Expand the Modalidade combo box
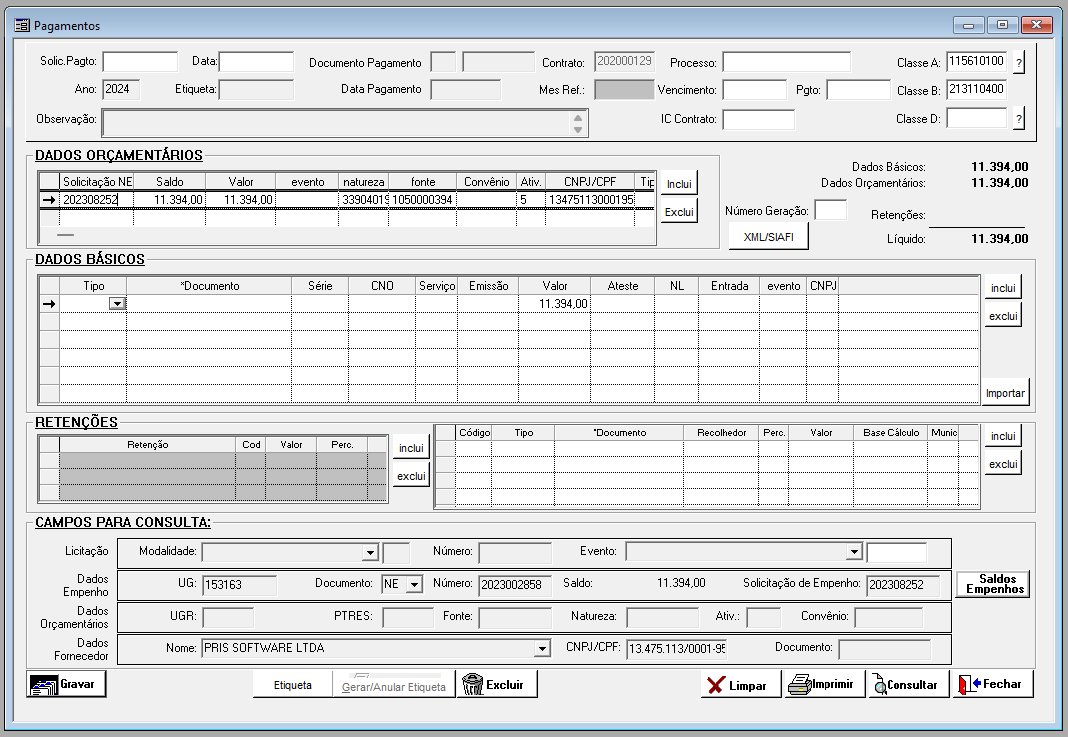 click(x=369, y=552)
